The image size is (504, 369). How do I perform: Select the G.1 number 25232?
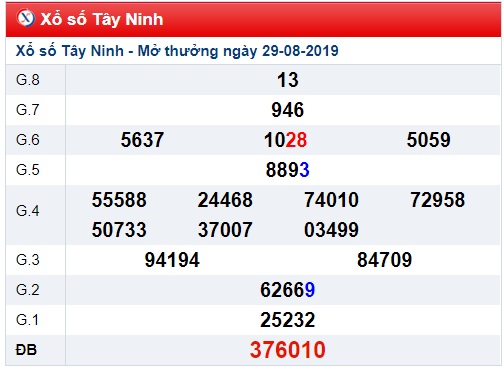[x=288, y=320]
